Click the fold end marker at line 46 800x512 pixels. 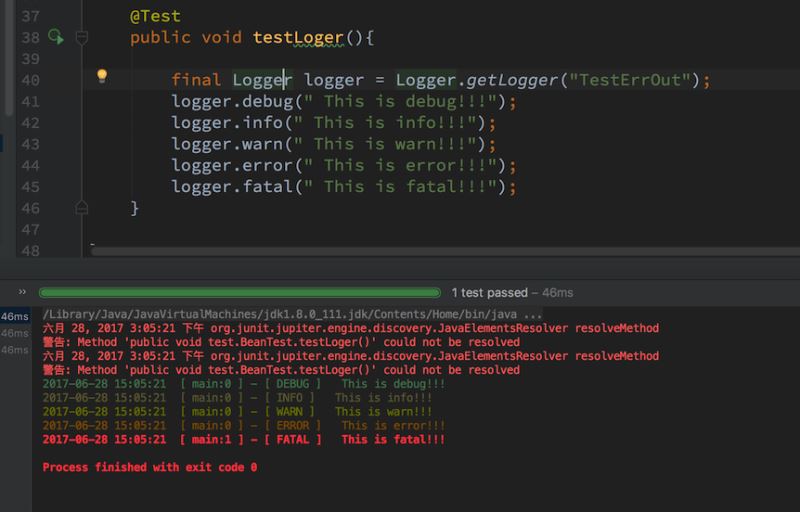[82, 207]
